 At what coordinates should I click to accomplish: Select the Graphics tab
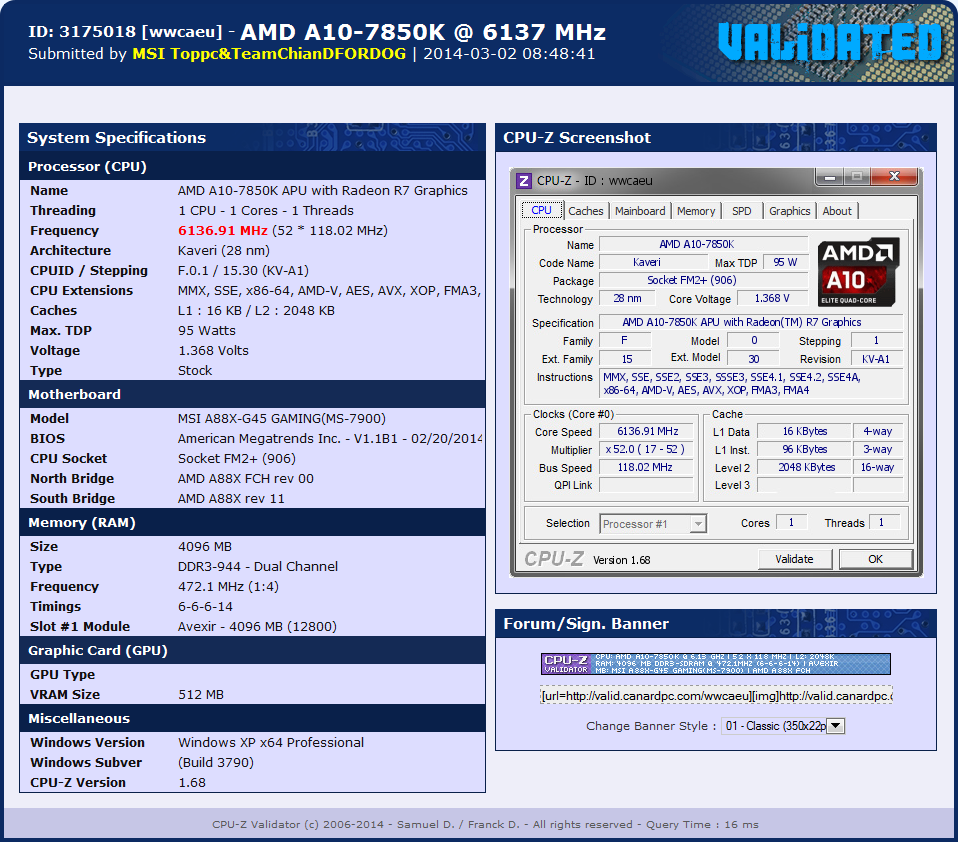[789, 211]
